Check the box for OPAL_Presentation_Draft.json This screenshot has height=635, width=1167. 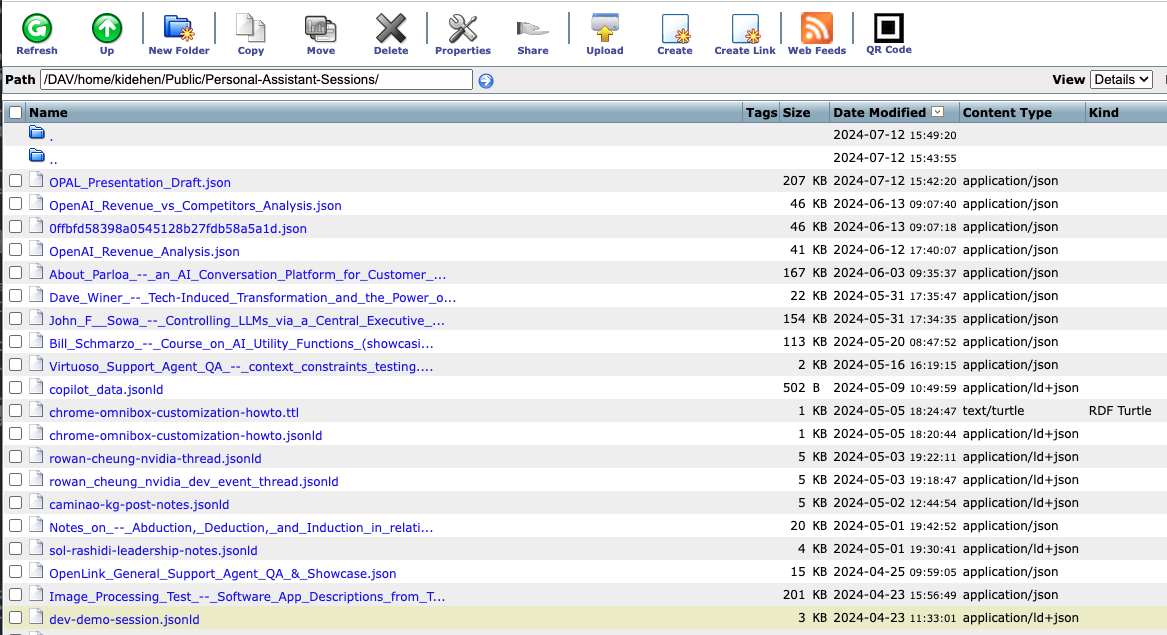[15, 181]
